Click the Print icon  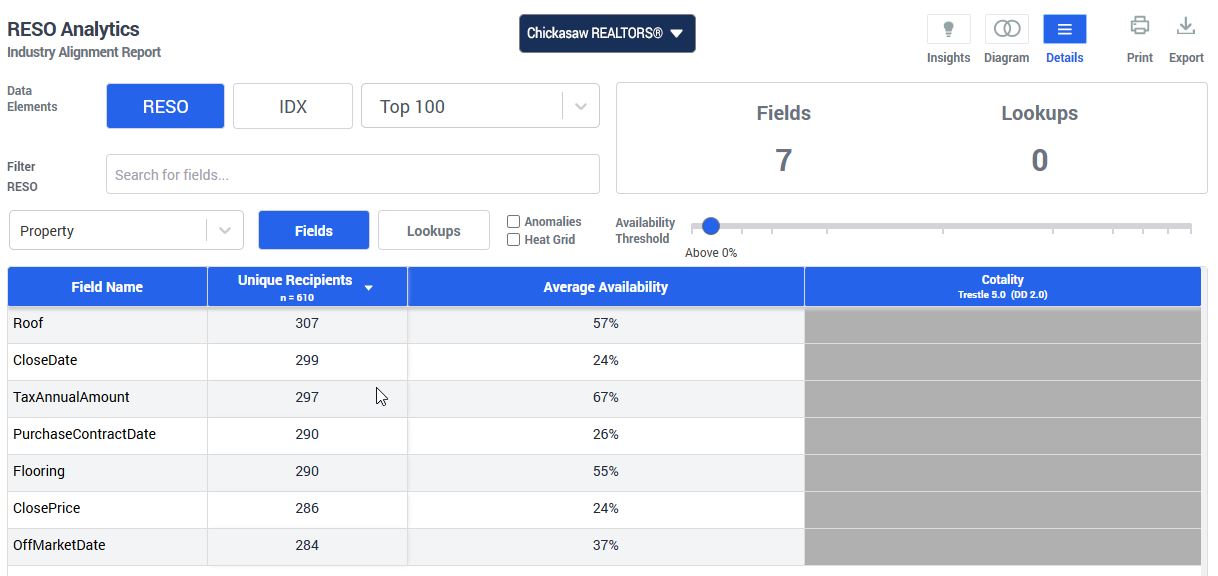1140,27
